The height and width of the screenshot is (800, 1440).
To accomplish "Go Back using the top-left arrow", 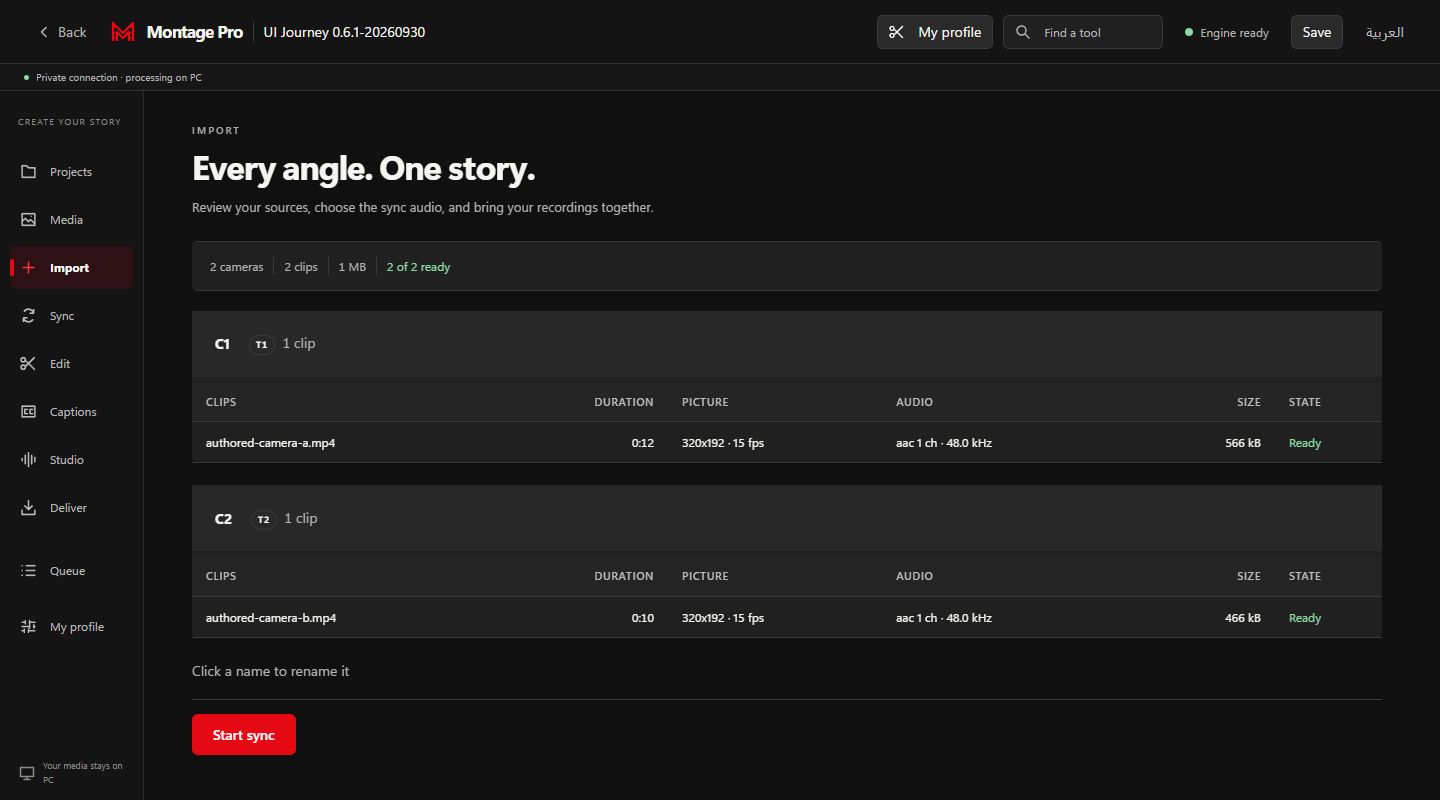I will 62,32.
